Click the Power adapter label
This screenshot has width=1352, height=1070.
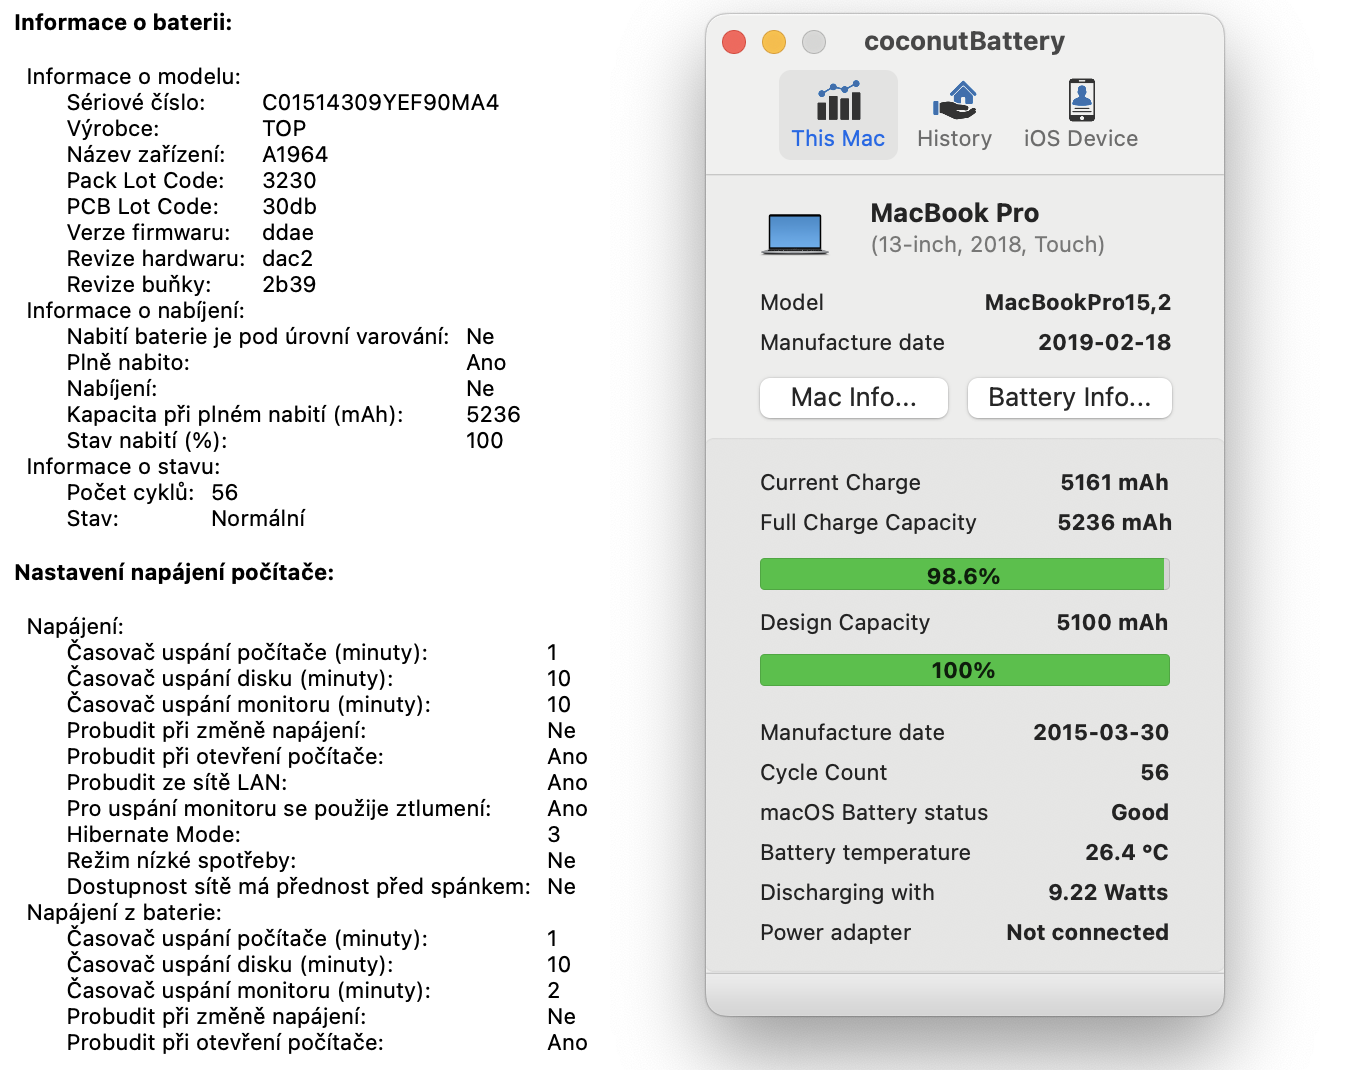835,933
